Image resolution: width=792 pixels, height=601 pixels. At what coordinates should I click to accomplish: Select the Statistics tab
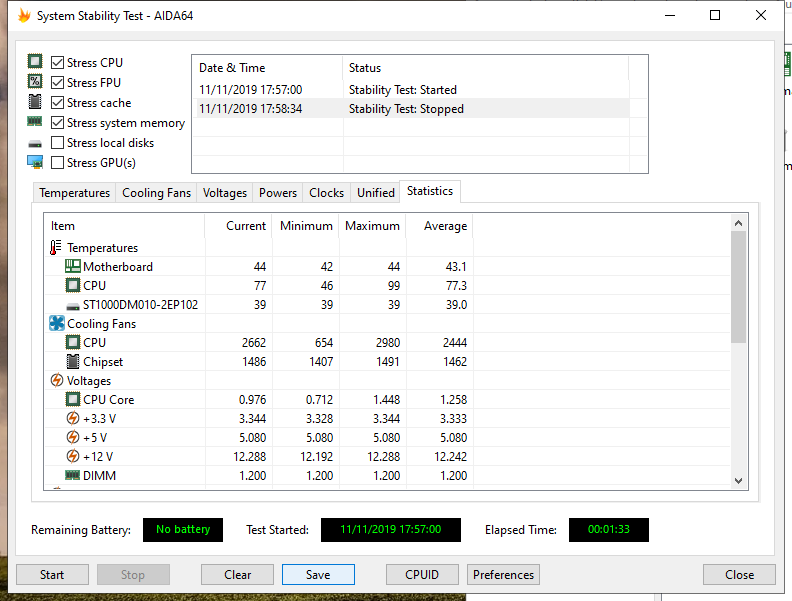430,191
